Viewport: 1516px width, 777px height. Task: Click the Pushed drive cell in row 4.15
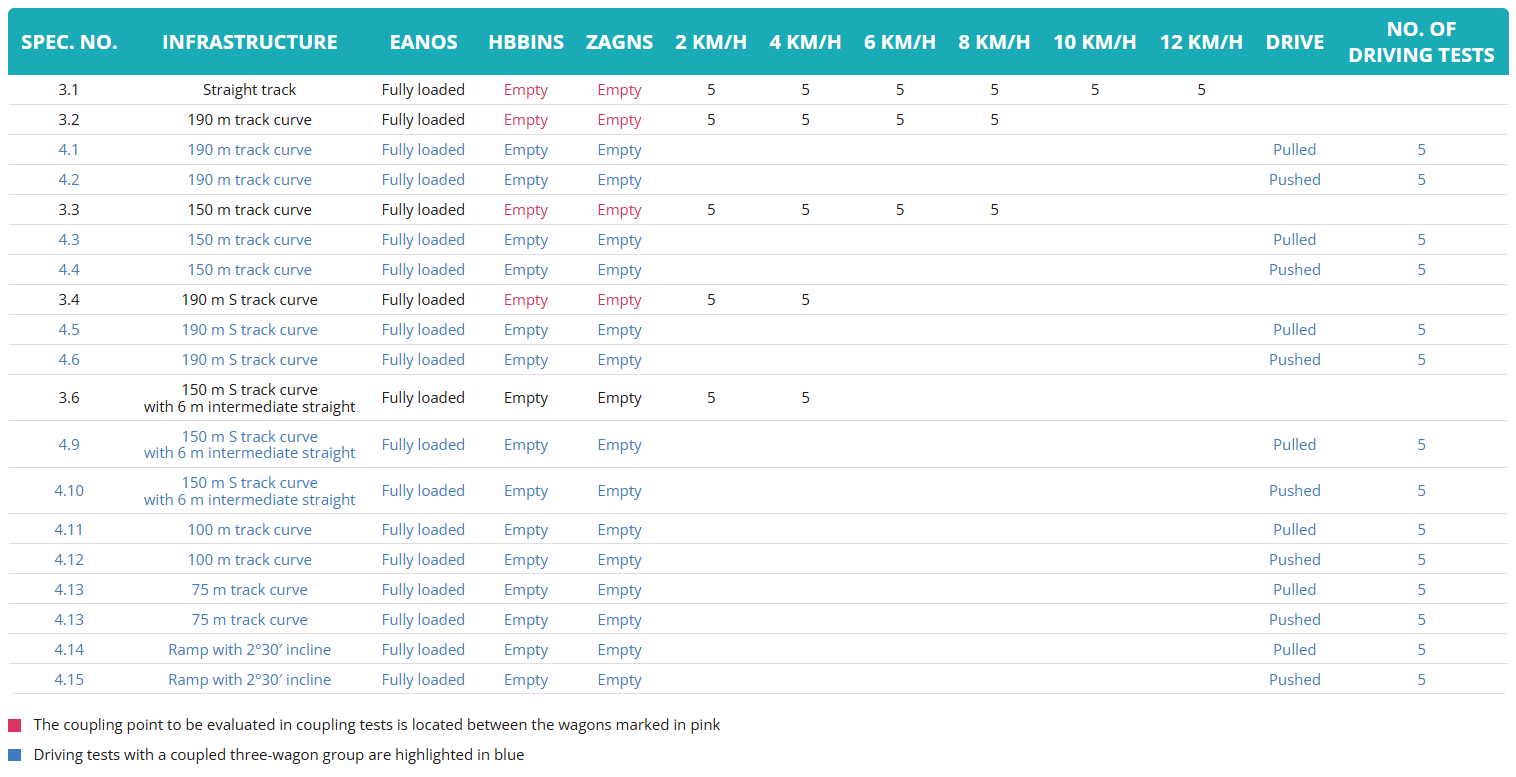pos(1294,680)
